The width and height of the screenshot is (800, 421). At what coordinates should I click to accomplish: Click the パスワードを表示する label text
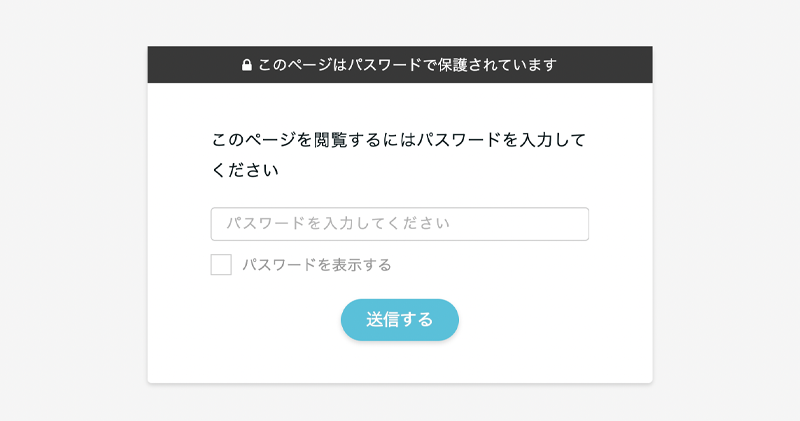point(316,265)
